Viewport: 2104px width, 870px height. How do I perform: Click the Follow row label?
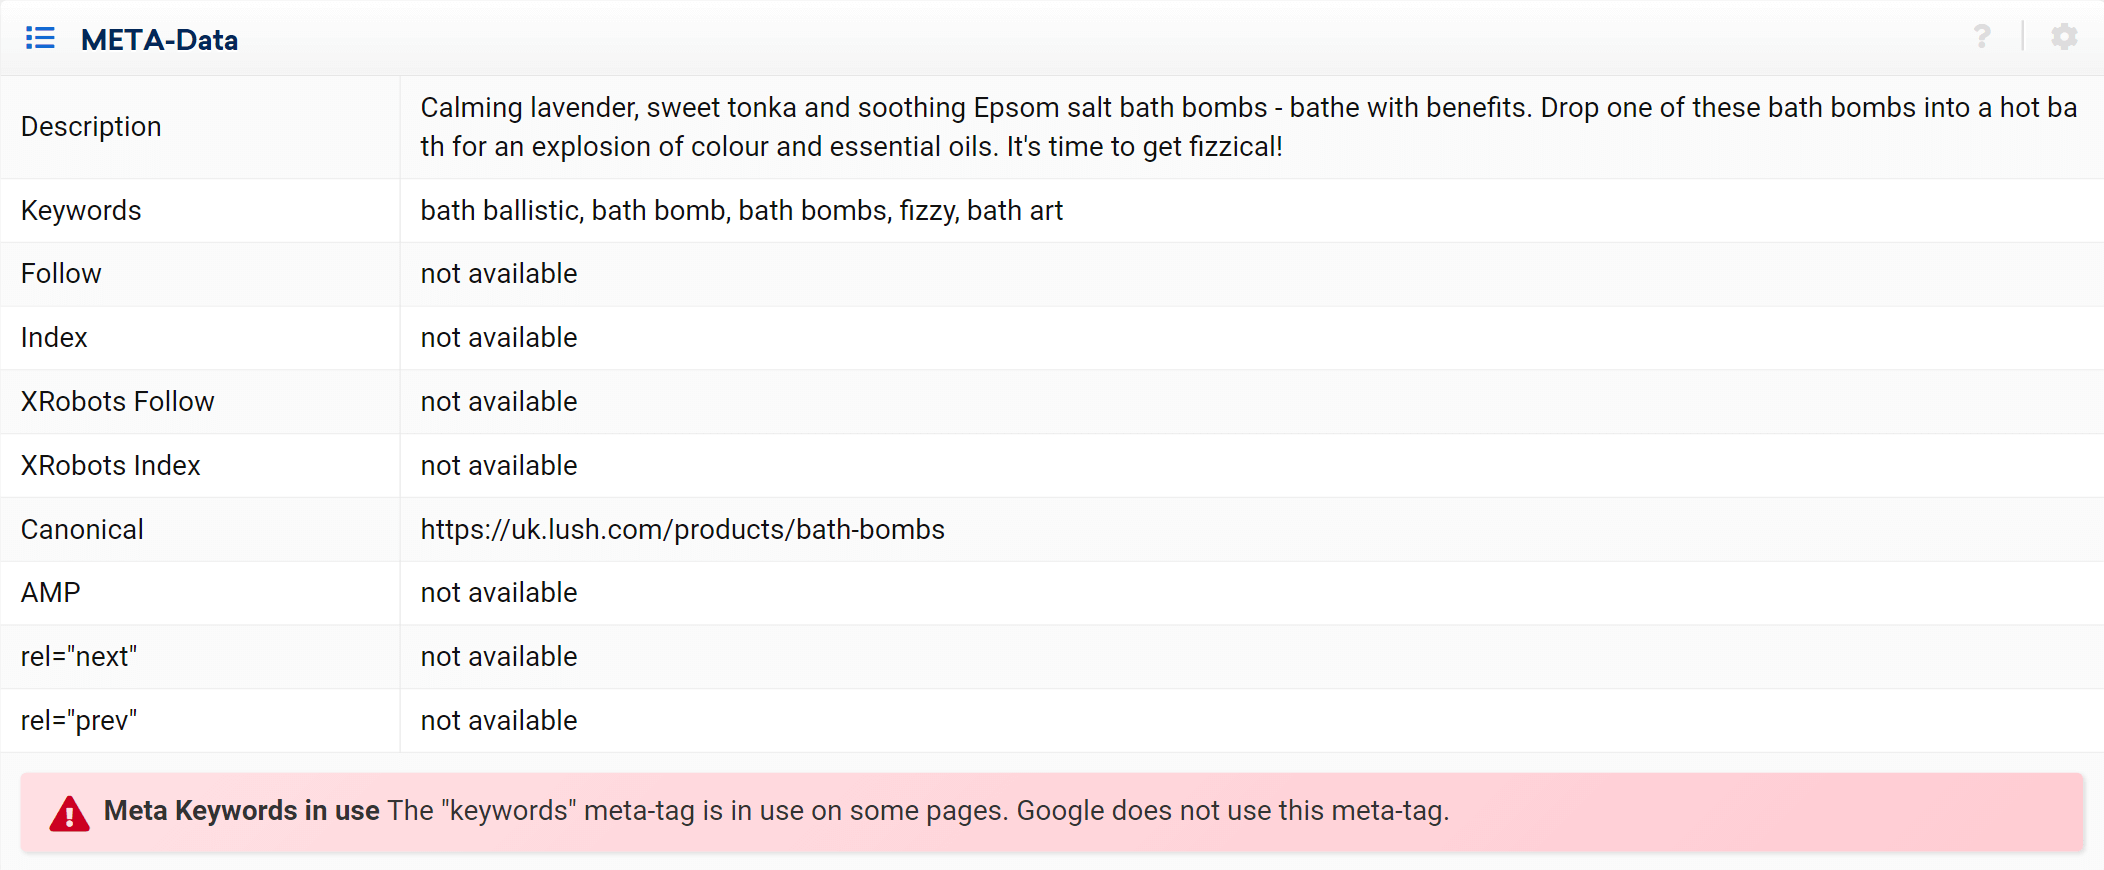point(61,274)
